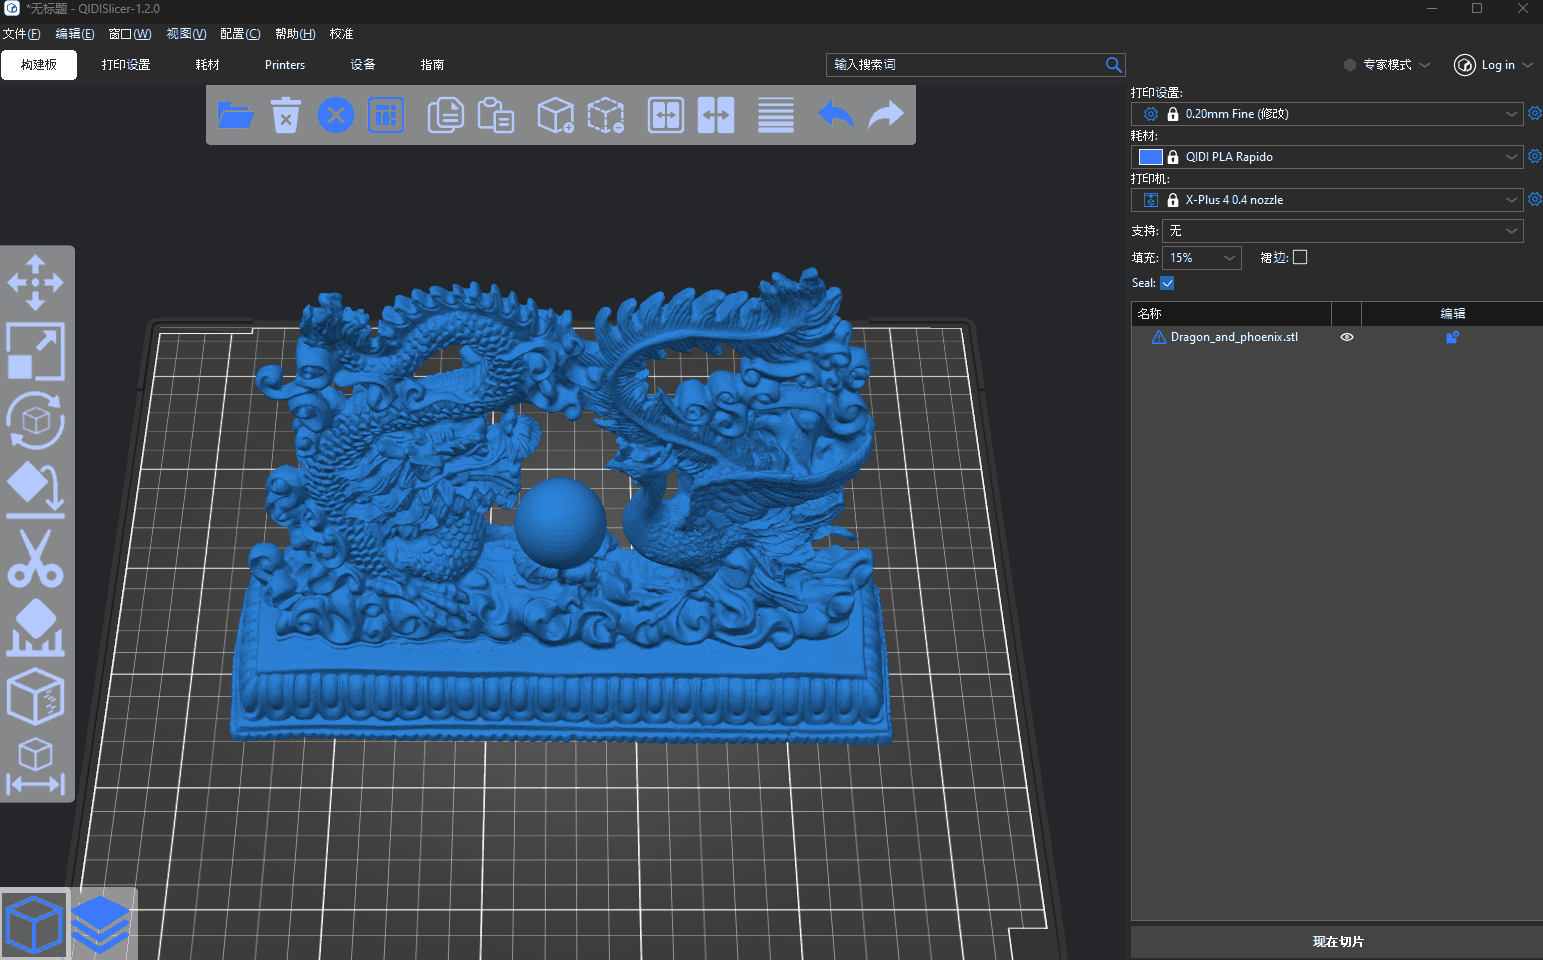Click the Delete All circled X icon
This screenshot has height=960, width=1543.
[336, 115]
